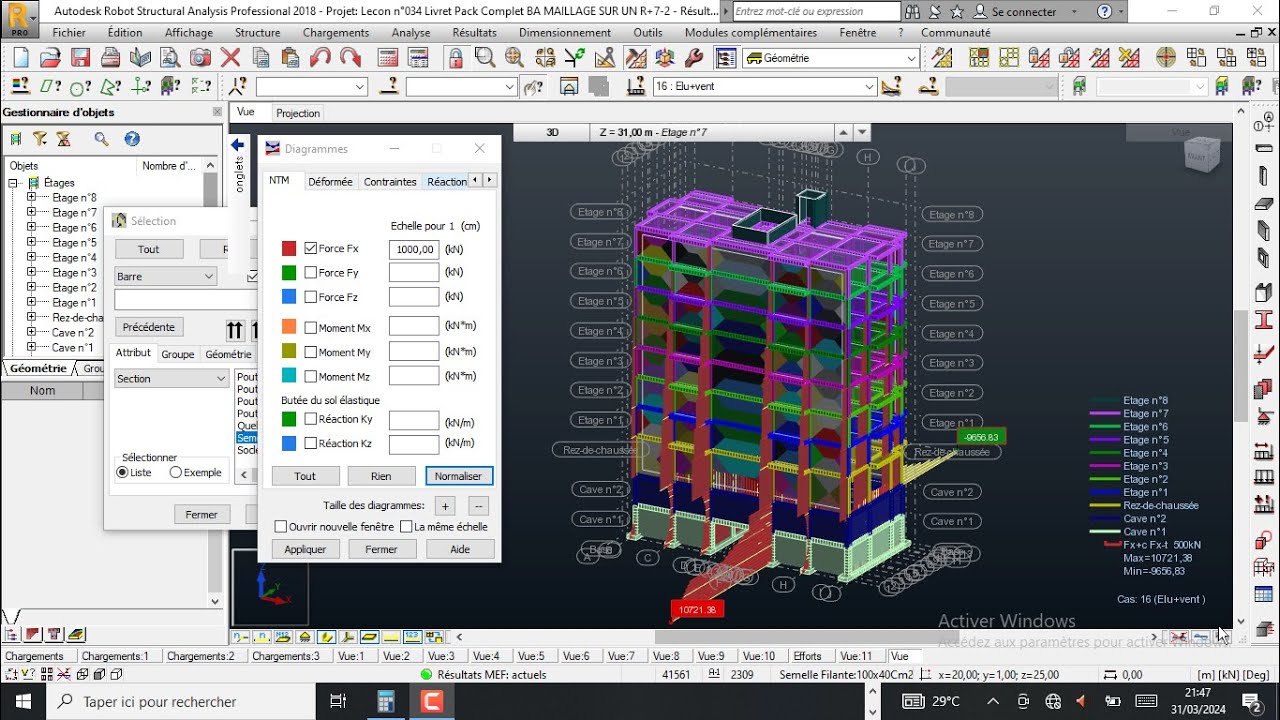1280x720 pixels.
Task: Click the filter funnel icon in object manager
Action: (40, 139)
